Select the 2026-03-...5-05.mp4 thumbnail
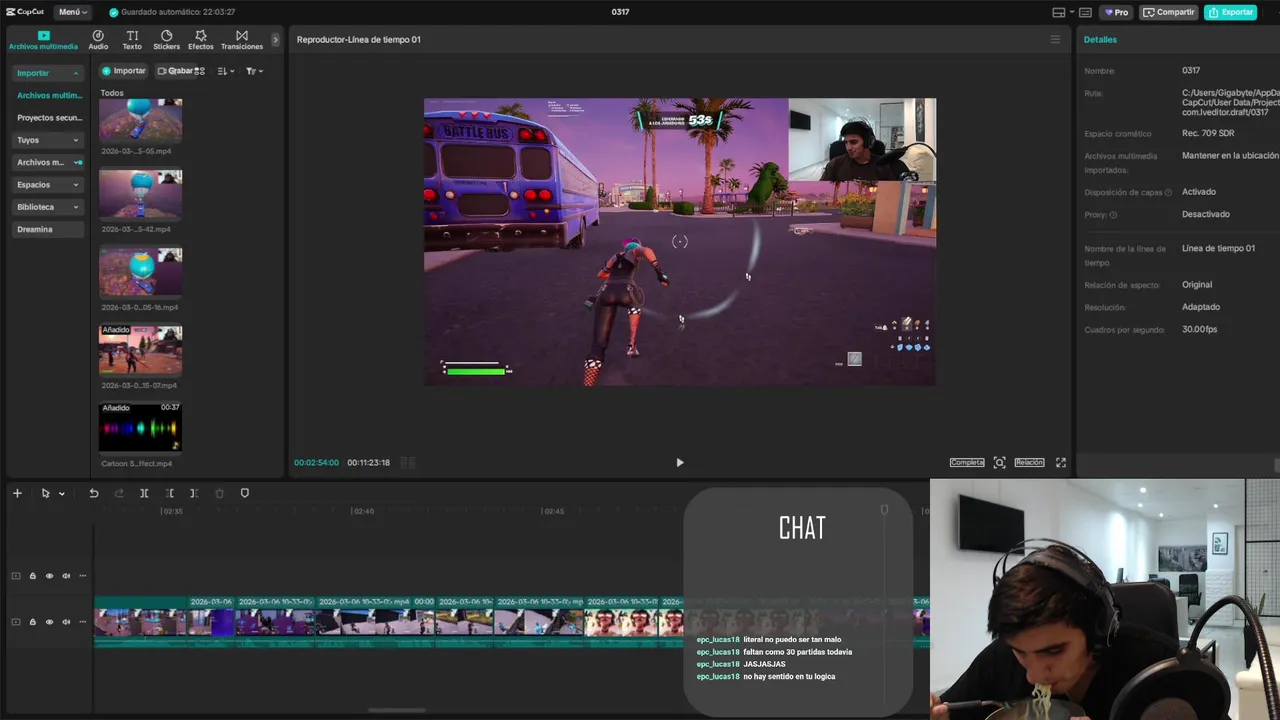 click(140, 120)
